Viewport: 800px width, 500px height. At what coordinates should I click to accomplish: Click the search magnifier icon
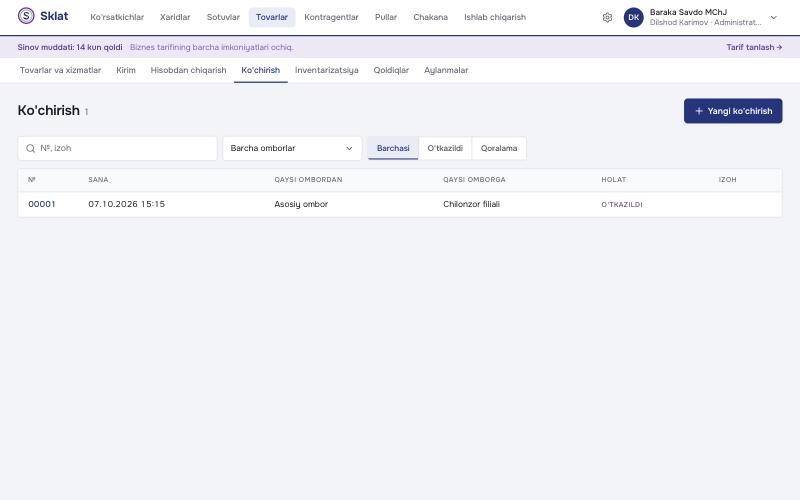(x=31, y=148)
